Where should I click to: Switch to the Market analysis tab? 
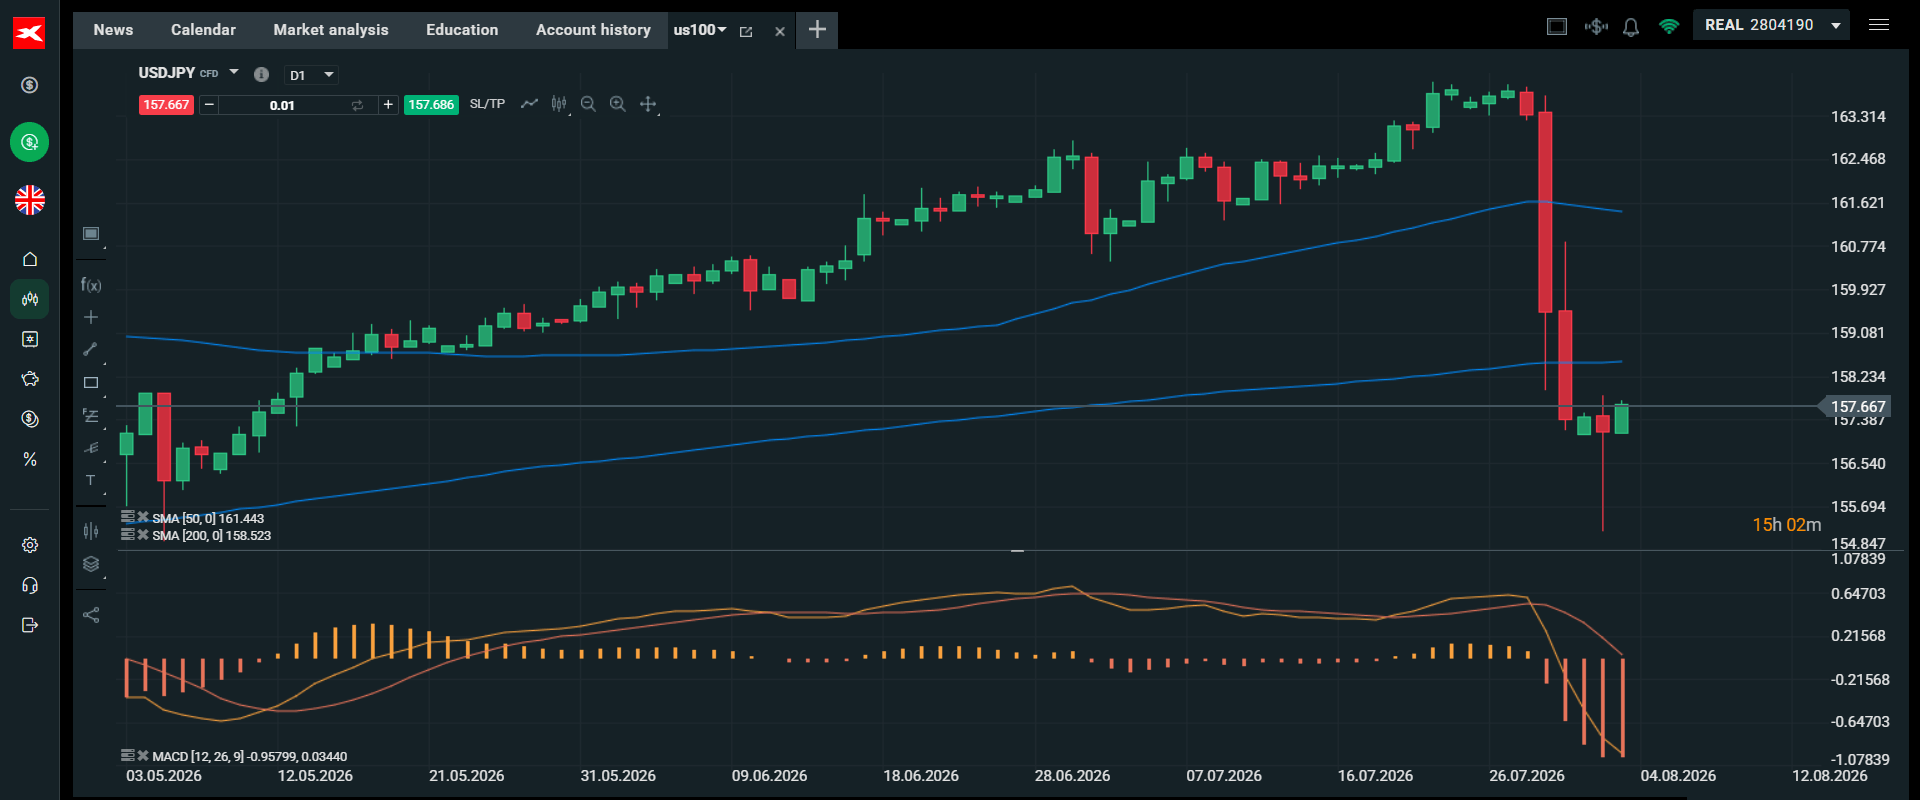point(331,30)
